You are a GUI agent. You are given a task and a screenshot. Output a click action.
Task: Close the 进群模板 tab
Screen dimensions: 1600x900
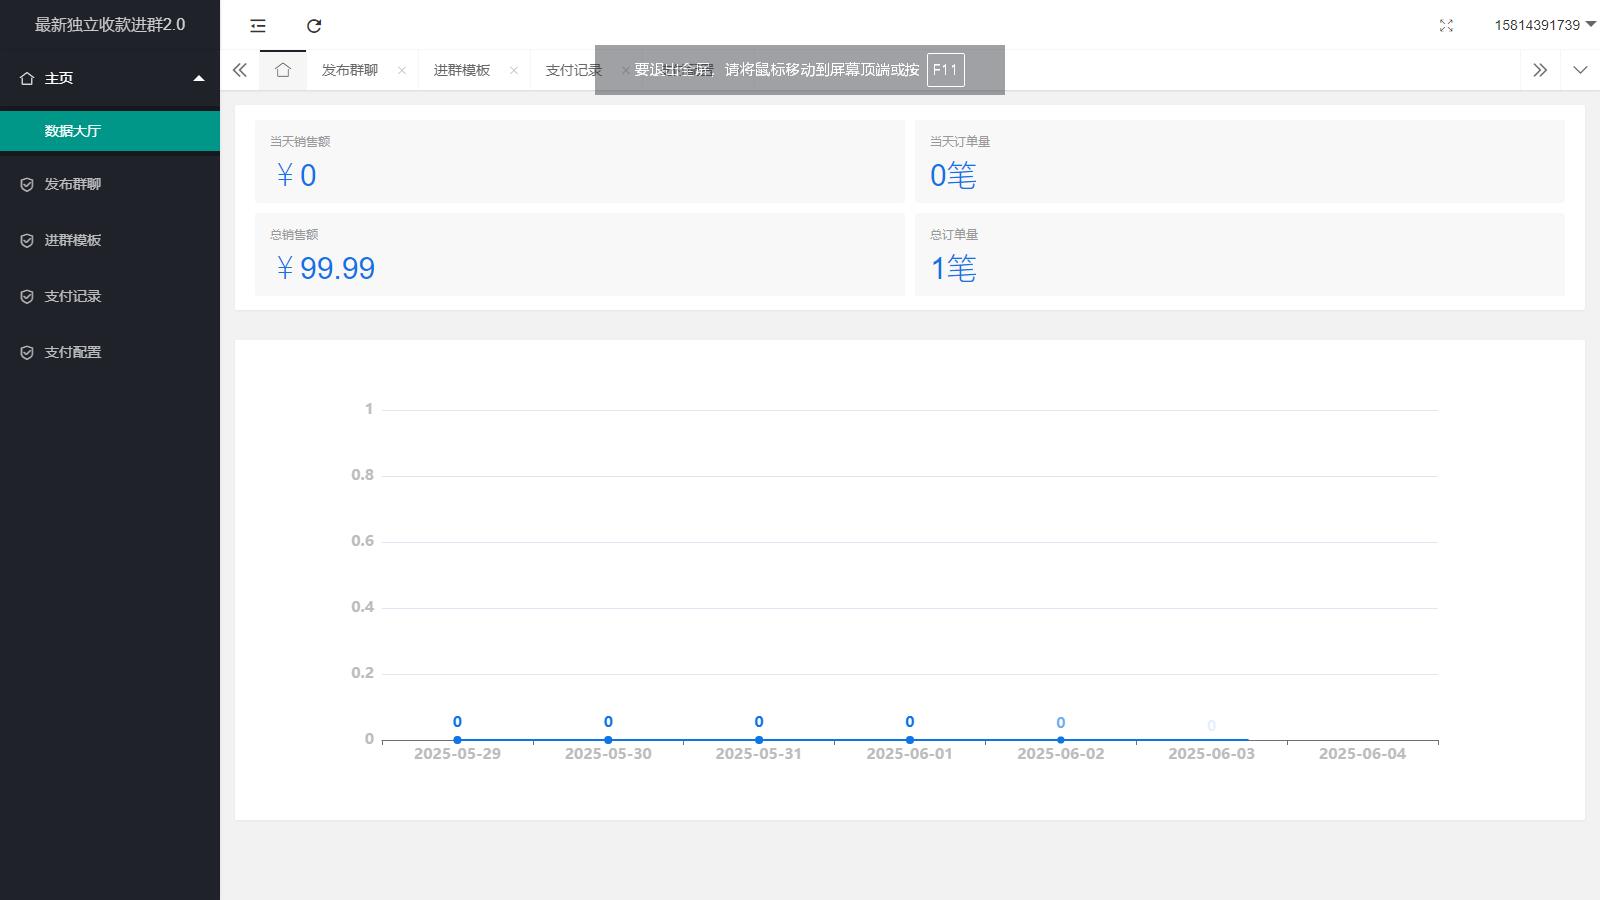pos(514,70)
